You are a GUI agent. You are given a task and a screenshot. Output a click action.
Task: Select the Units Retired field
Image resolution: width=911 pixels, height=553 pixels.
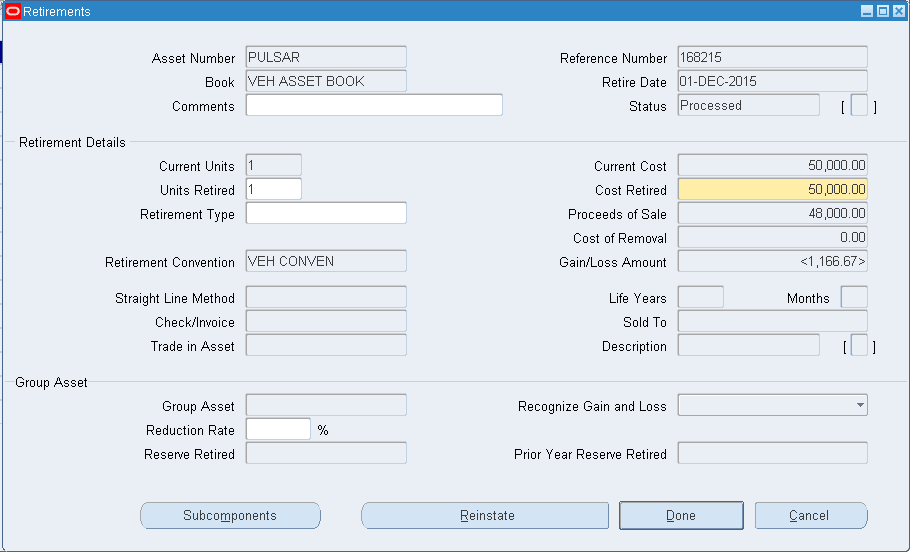(273, 189)
